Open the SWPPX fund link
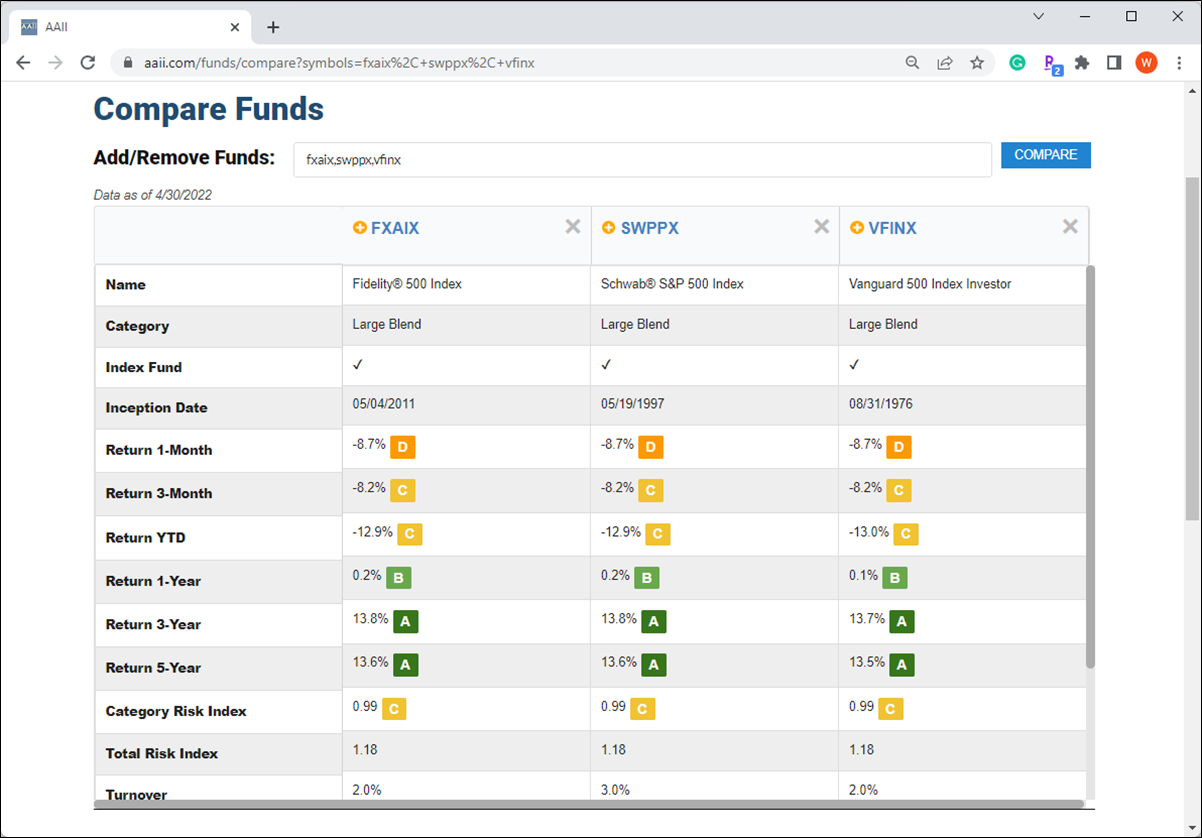 pos(649,228)
